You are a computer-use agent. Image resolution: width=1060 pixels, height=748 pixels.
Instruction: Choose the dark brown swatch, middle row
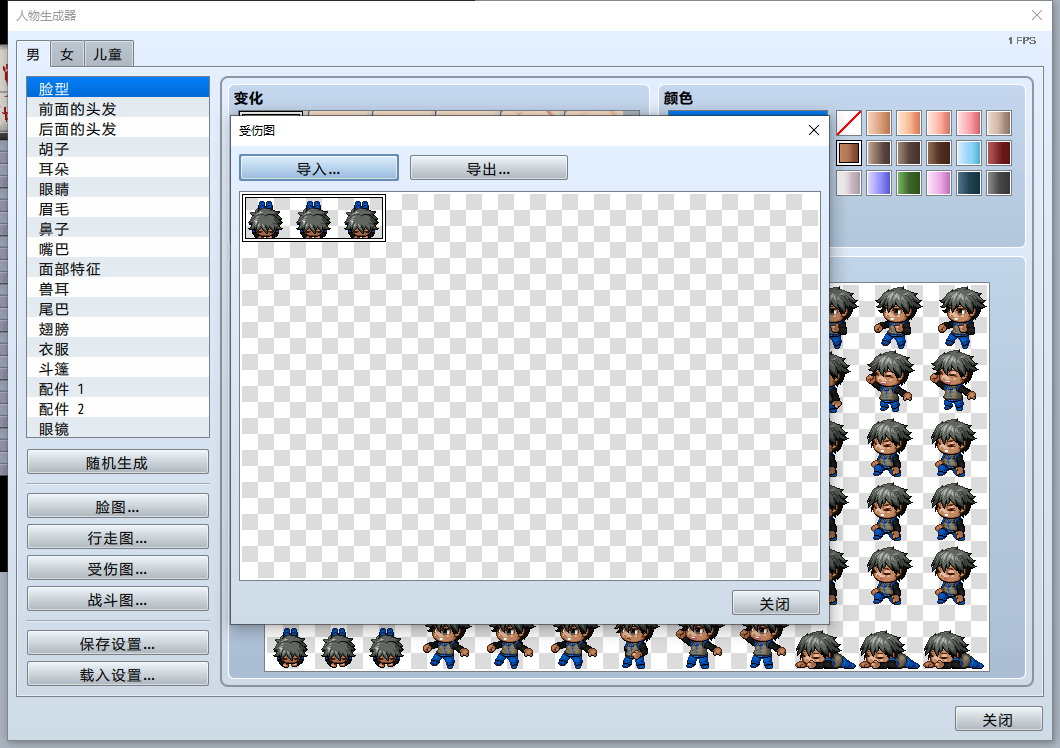(x=909, y=153)
